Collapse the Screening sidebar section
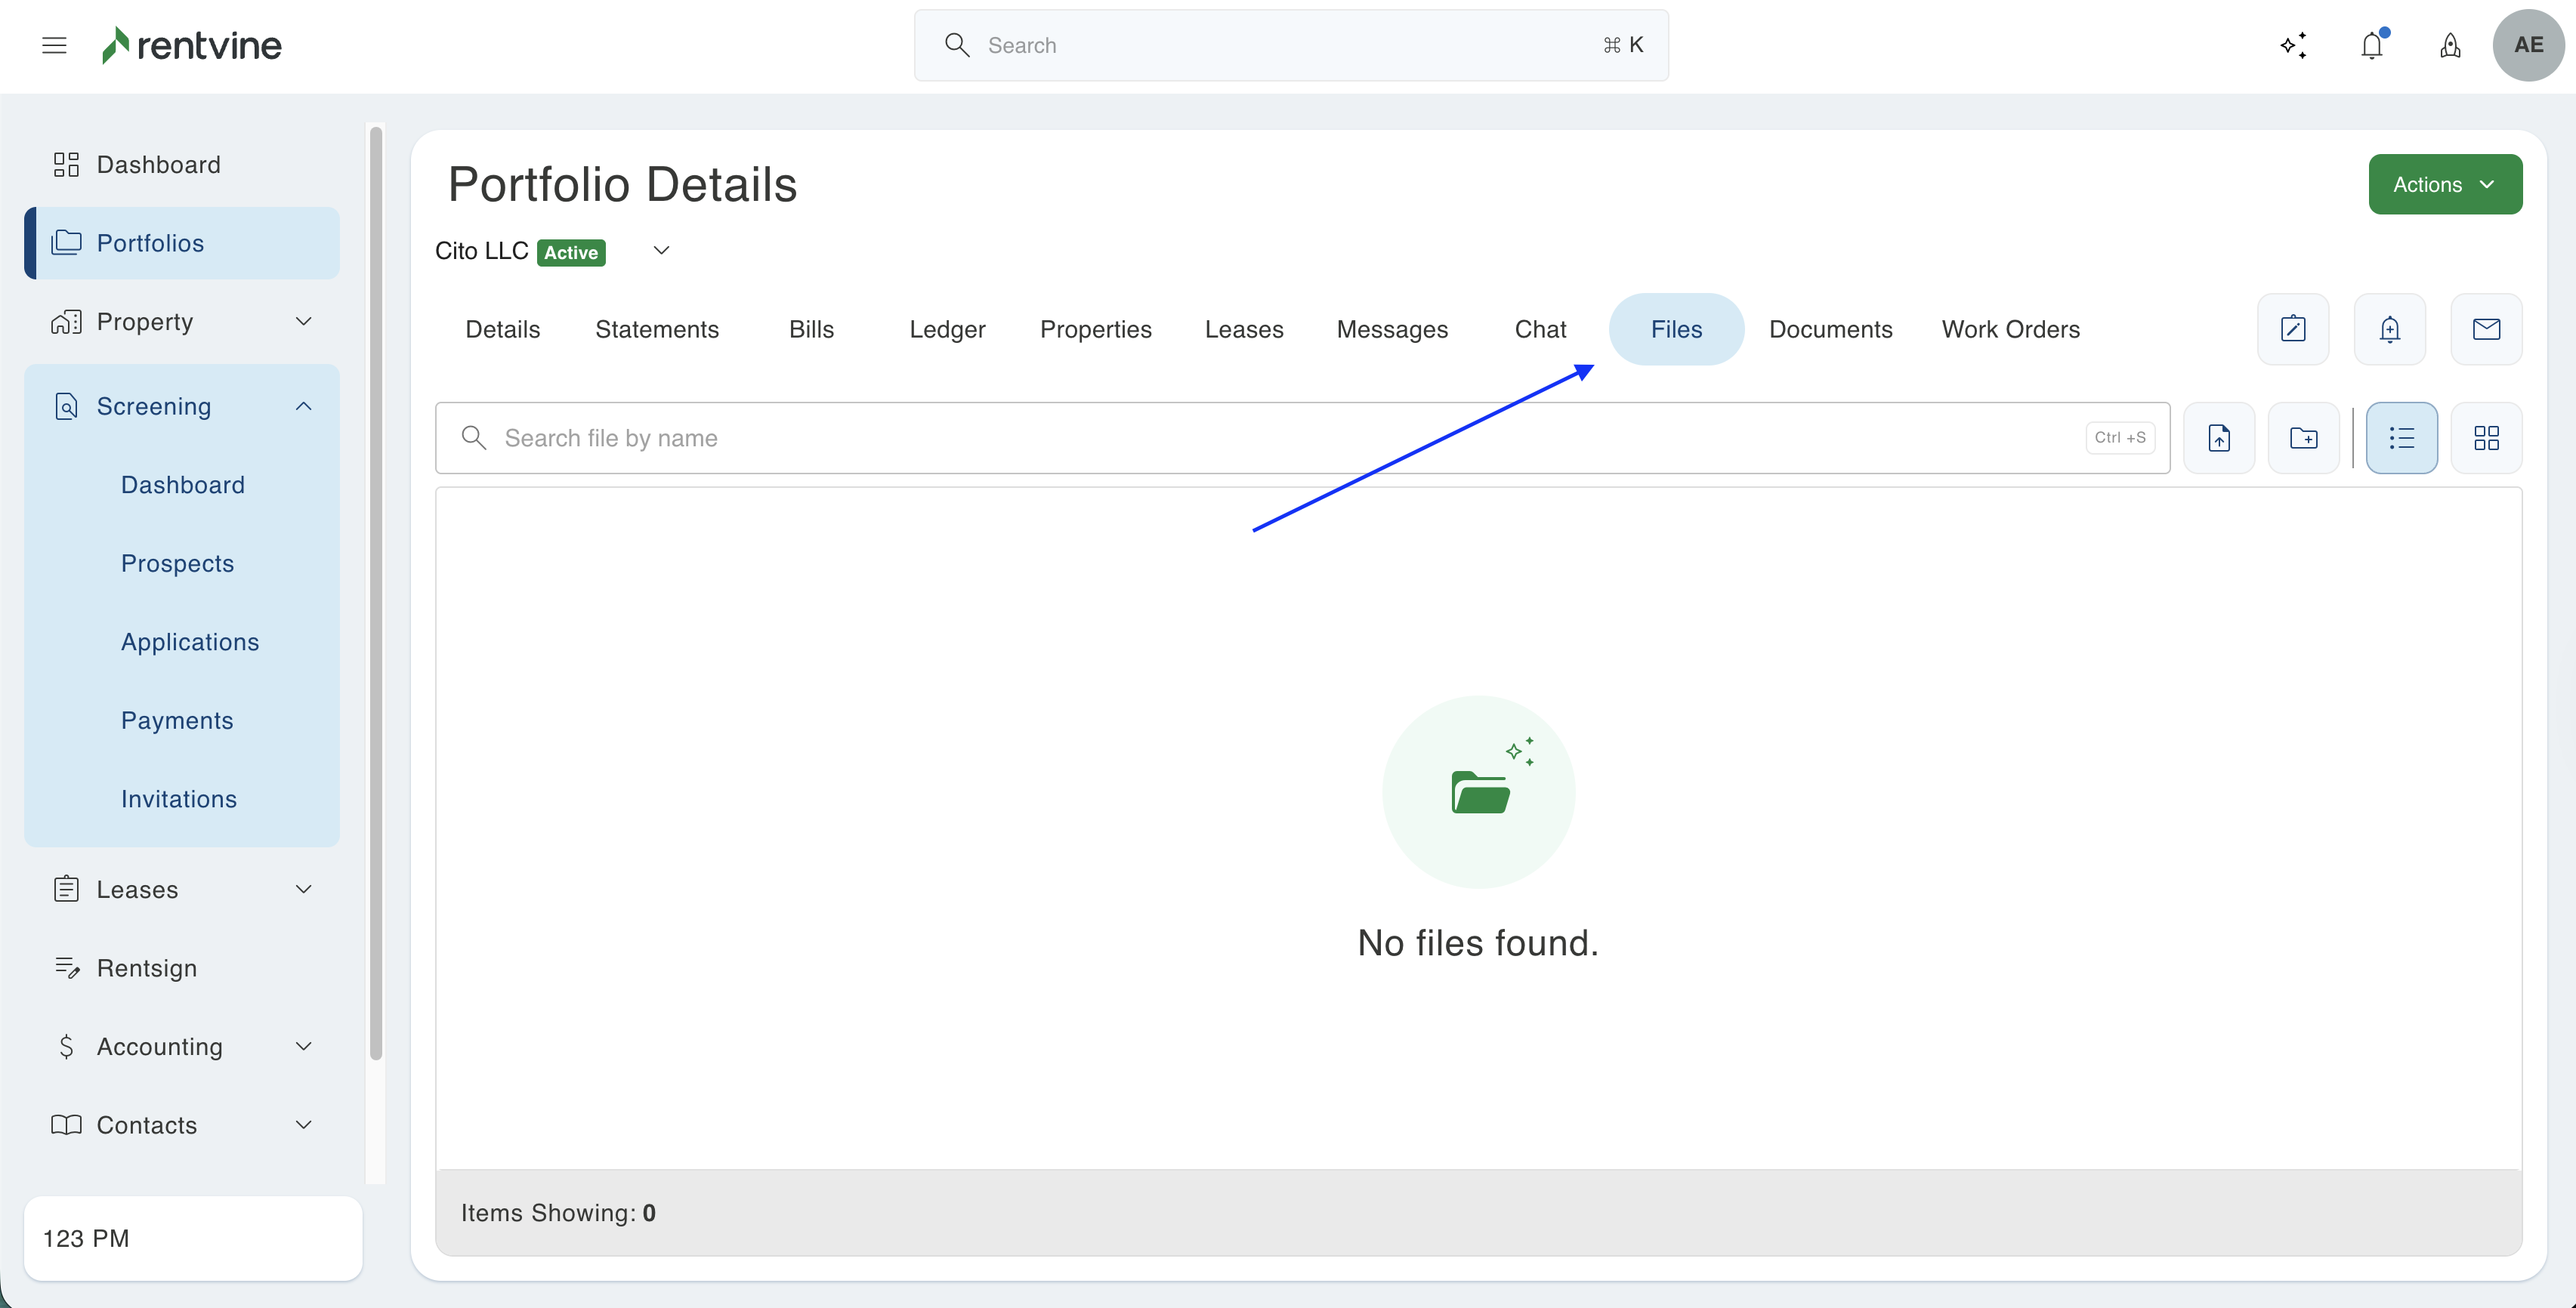2576x1308 pixels. [304, 406]
